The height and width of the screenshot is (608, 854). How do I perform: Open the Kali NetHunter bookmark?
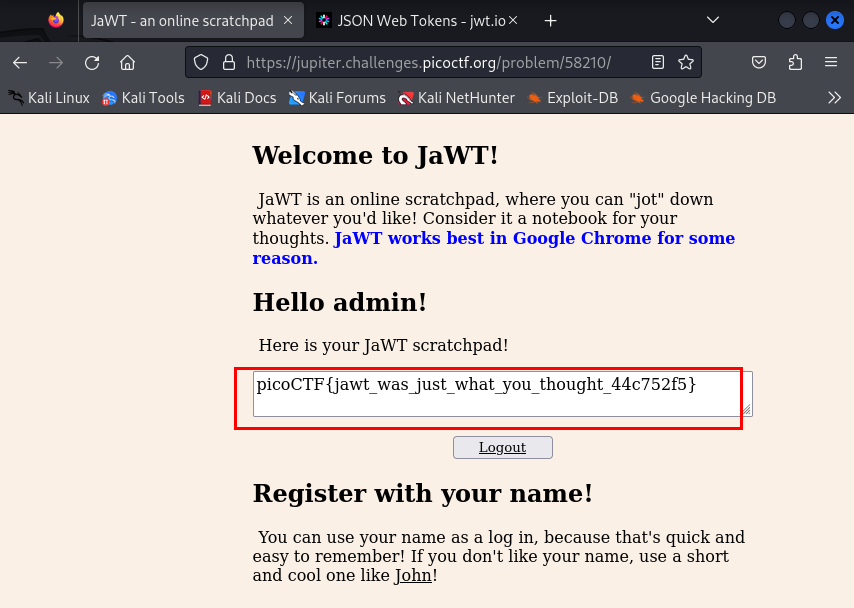pos(456,98)
